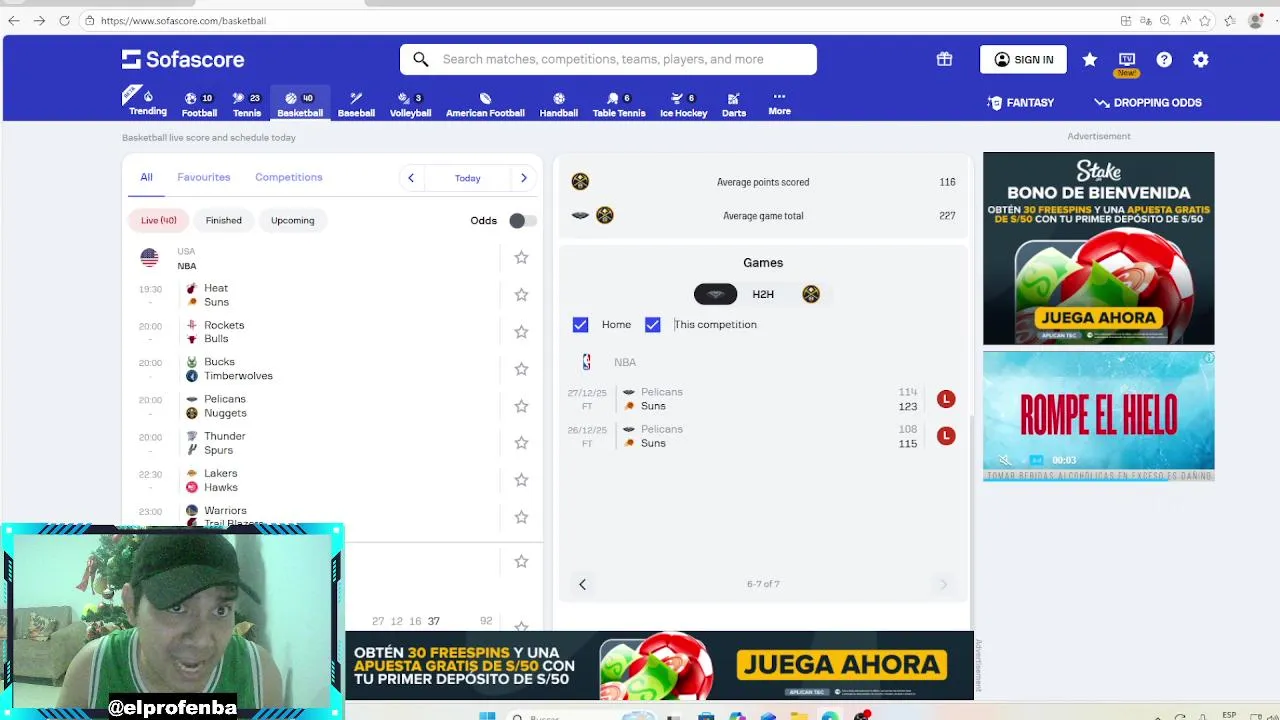Viewport: 1280px width, 720px height.
Task: Select the Nuggets team logo filter
Action: coord(811,294)
